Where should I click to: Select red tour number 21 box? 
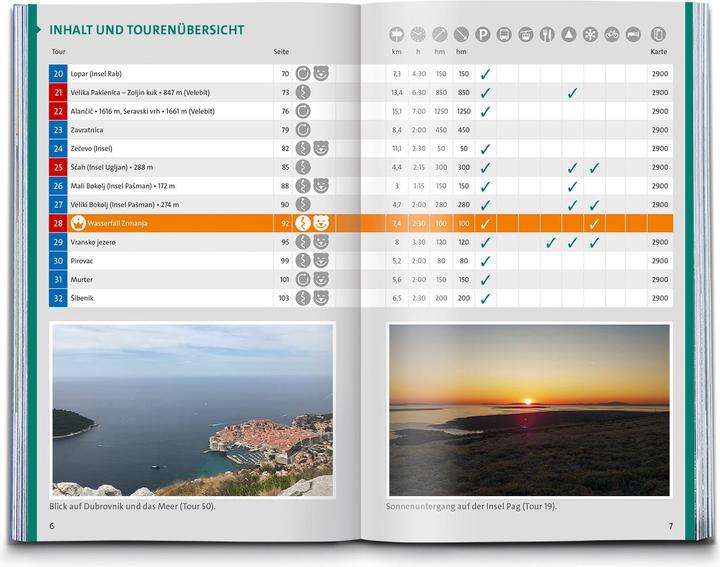pyautogui.click(x=58, y=92)
